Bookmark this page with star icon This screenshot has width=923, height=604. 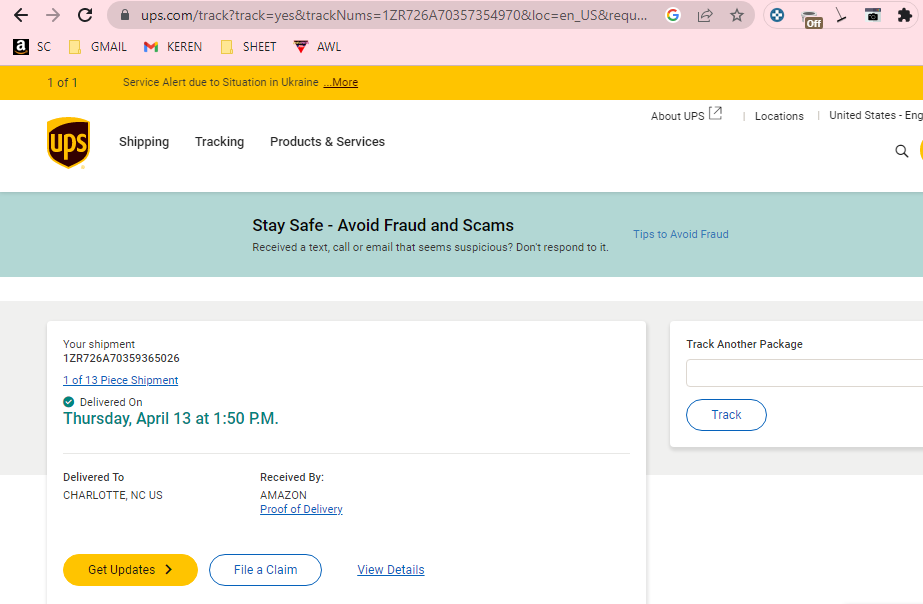pos(736,15)
